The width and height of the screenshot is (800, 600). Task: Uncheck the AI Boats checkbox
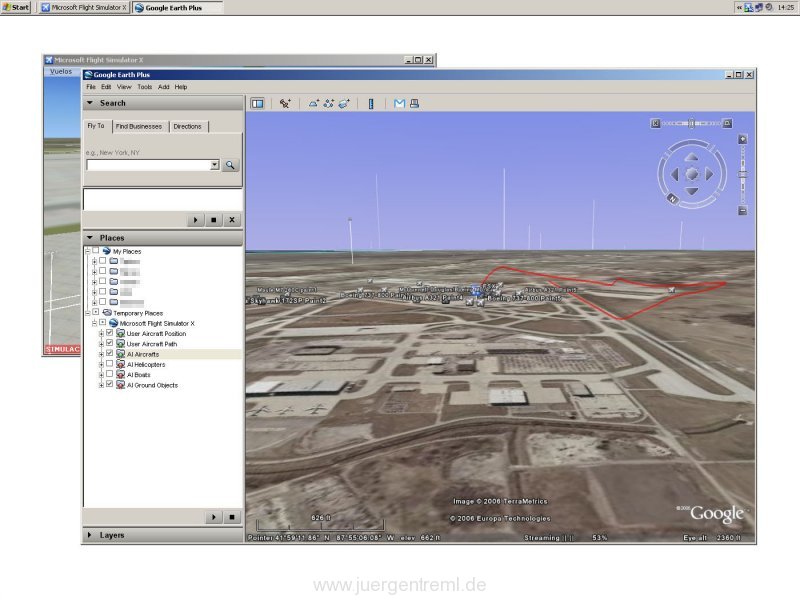pos(109,374)
